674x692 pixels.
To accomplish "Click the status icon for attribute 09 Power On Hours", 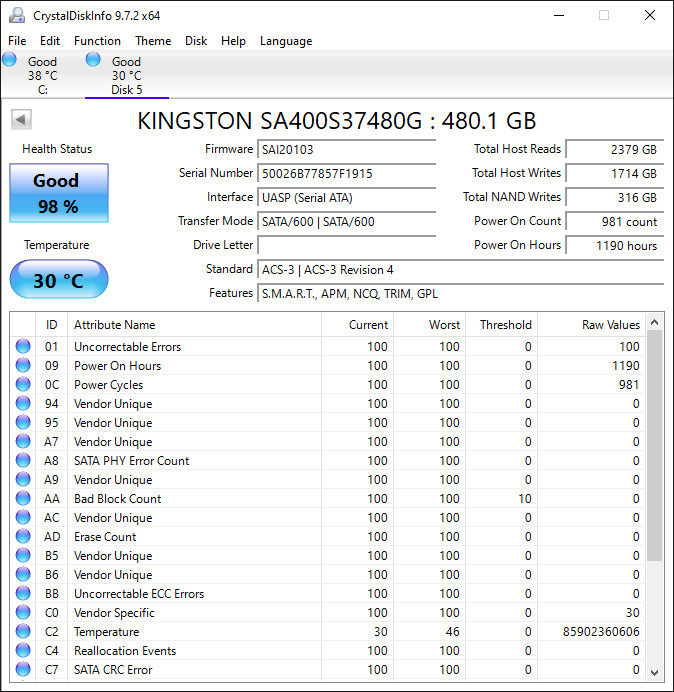I will click(x=23, y=365).
